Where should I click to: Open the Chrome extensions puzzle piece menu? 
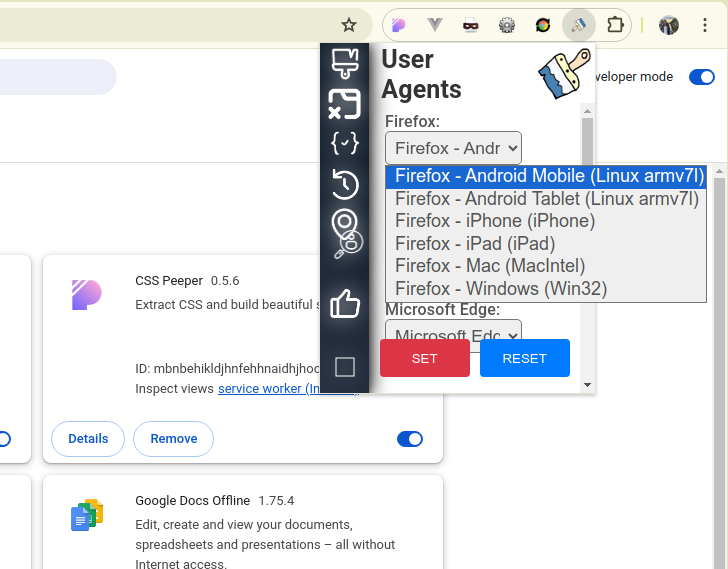point(616,25)
